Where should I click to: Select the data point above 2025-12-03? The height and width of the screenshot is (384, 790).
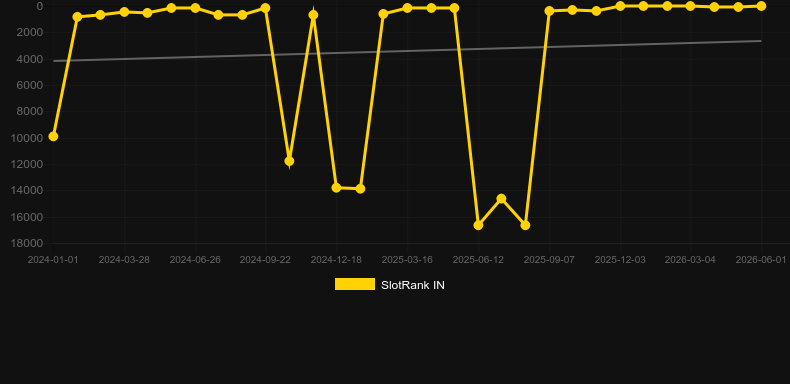620,6
